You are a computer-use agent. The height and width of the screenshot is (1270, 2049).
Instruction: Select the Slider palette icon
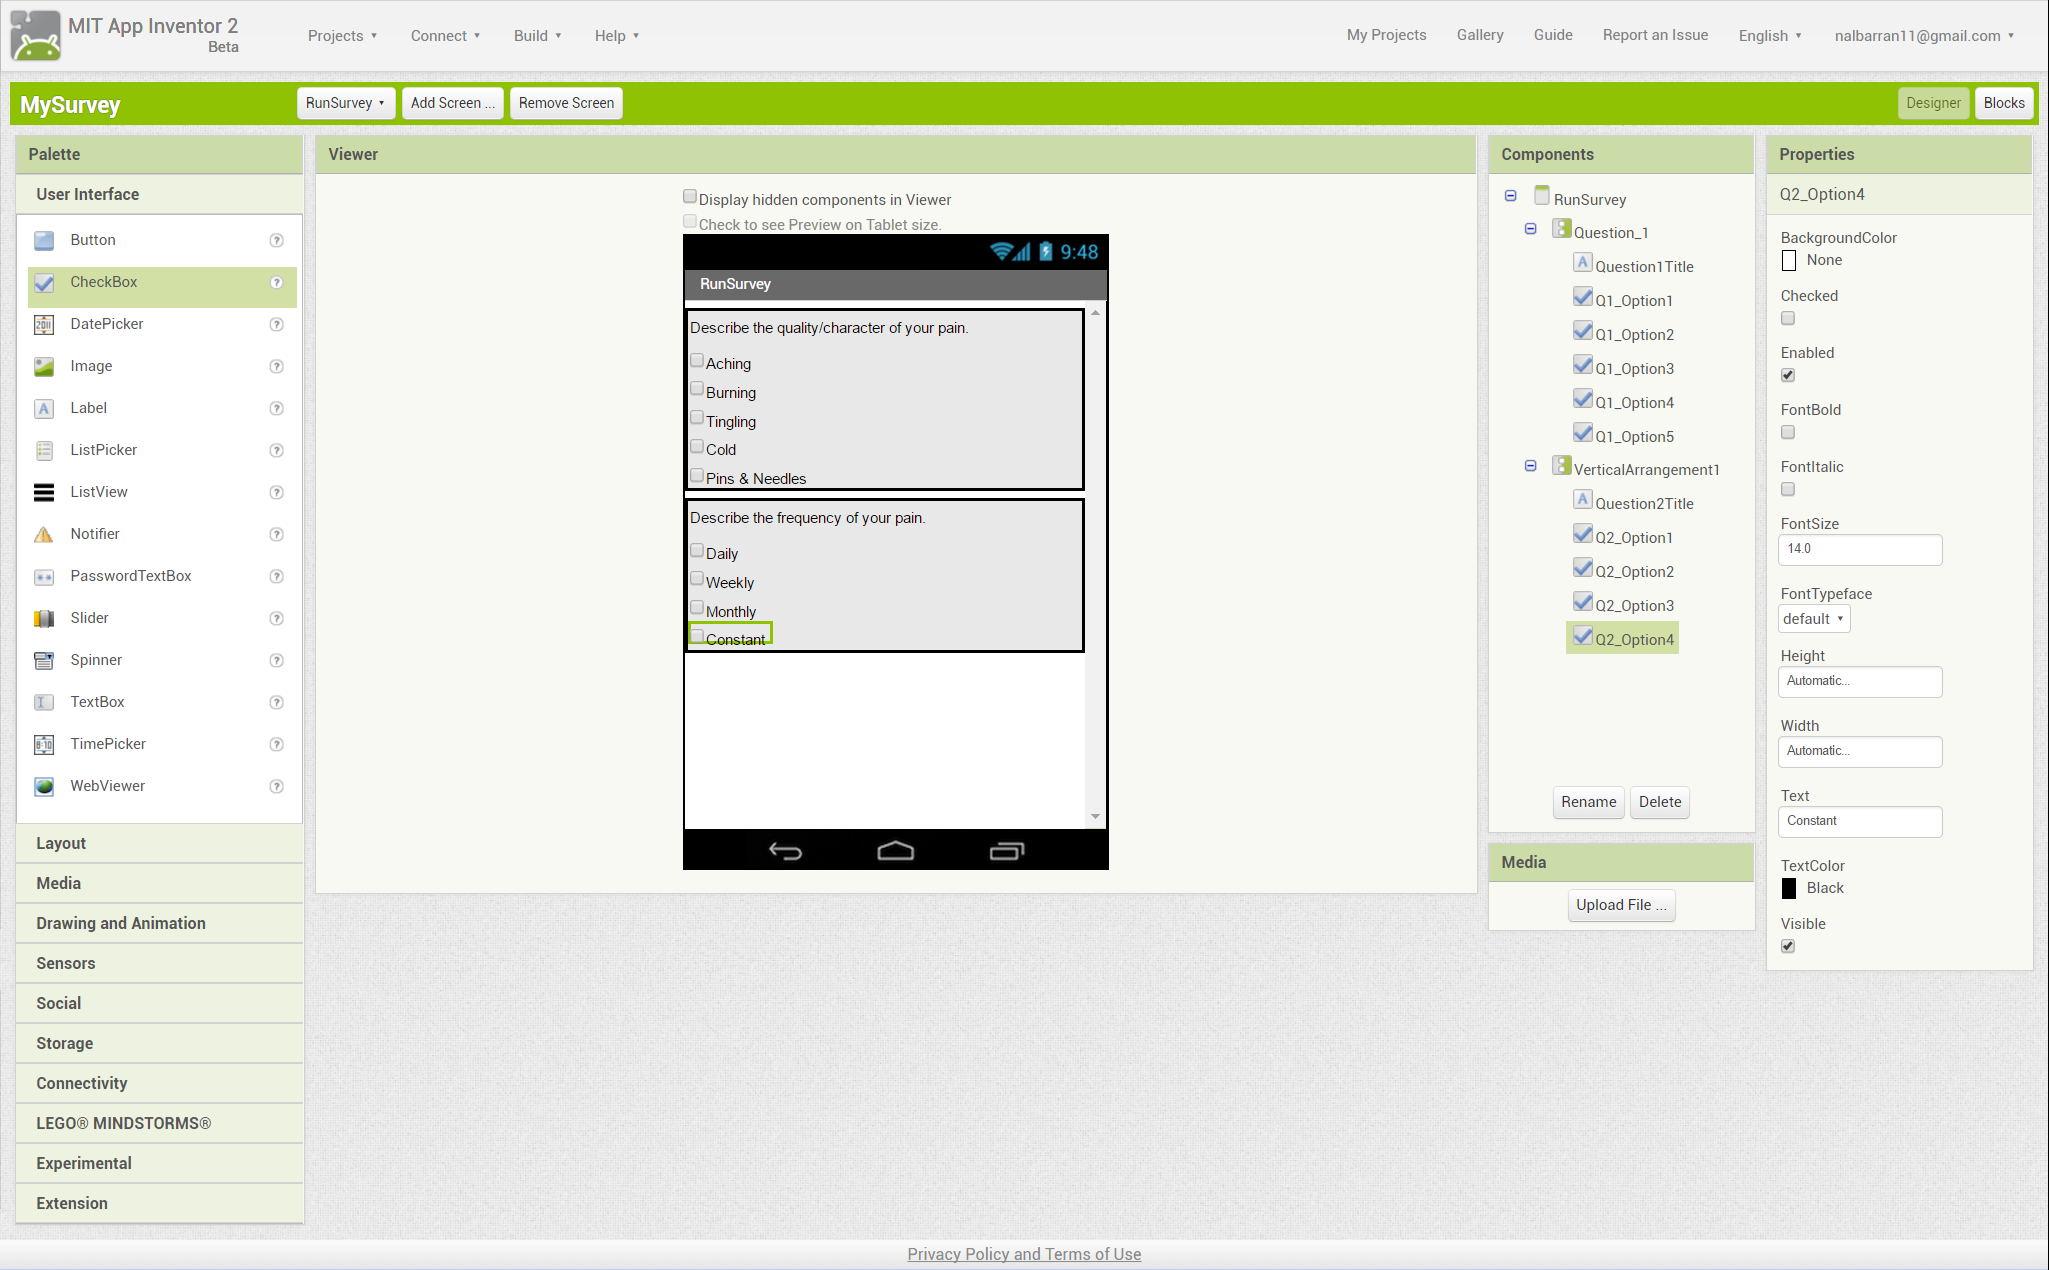point(44,618)
